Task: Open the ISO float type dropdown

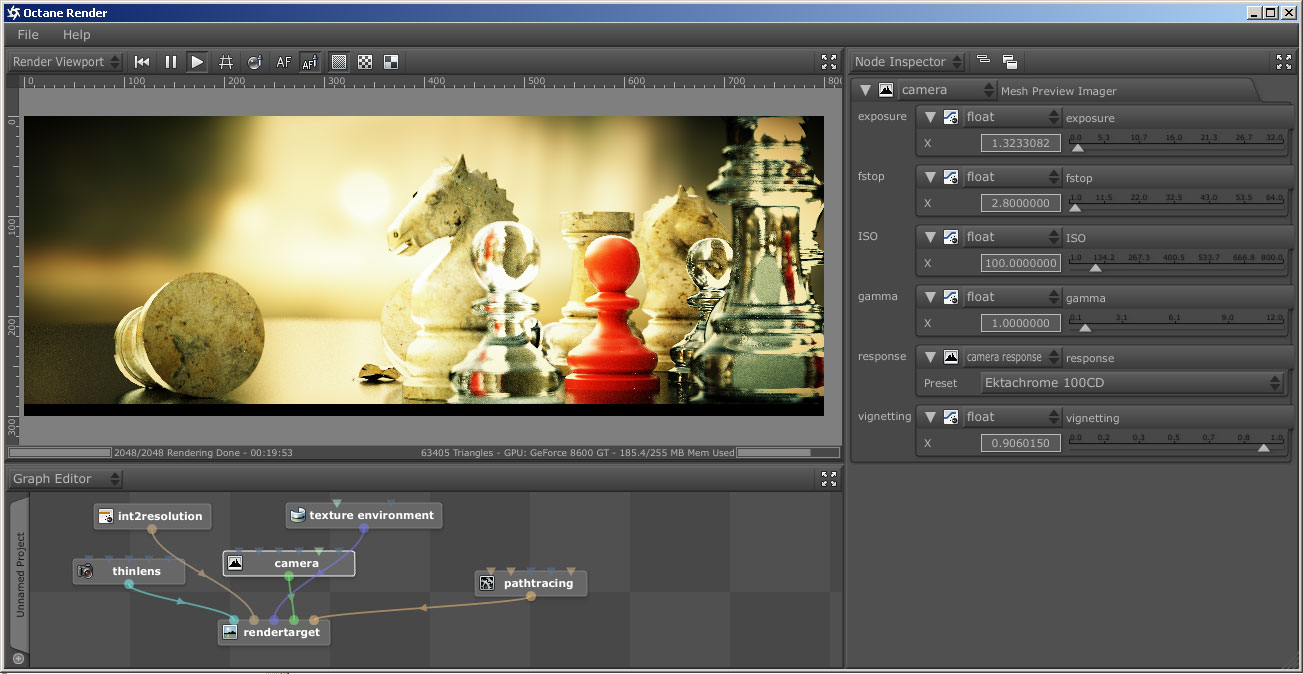Action: (x=1010, y=237)
